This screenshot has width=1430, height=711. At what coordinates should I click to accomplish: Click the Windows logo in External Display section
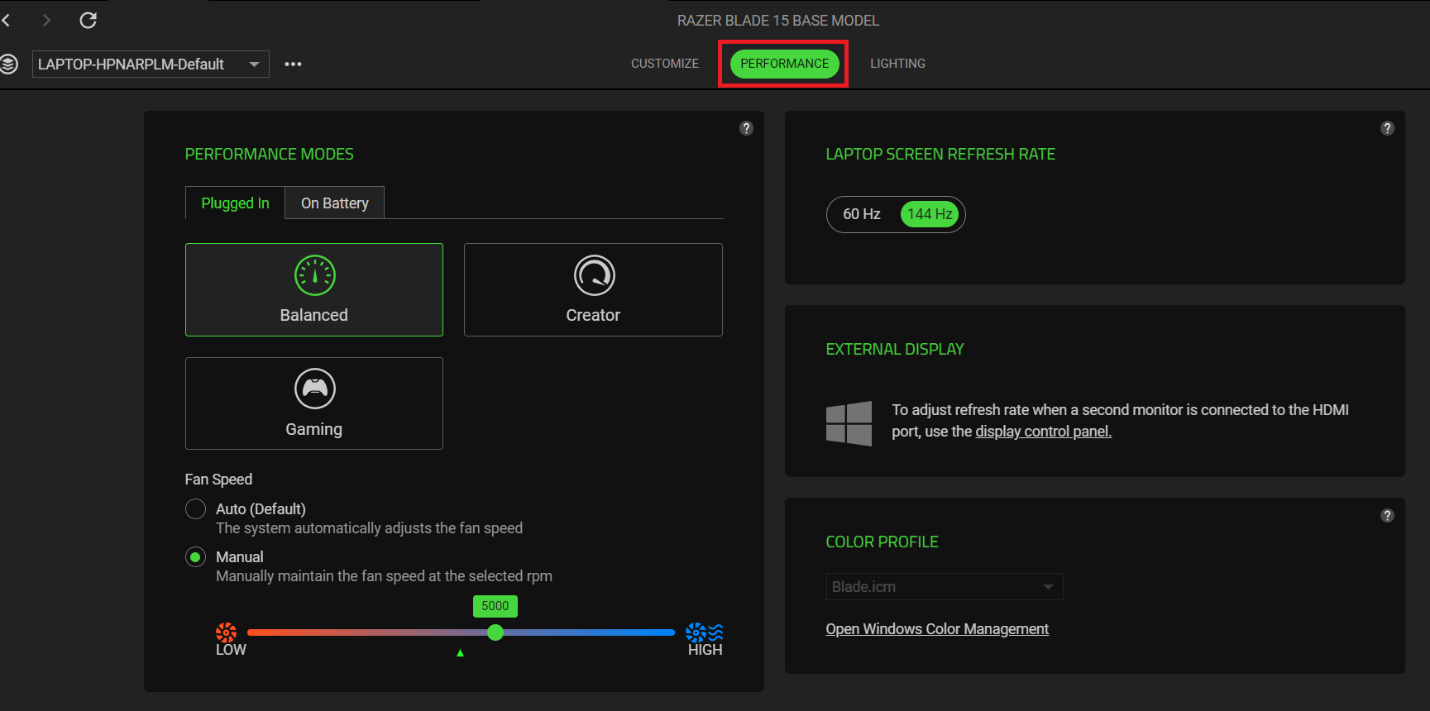tap(849, 423)
